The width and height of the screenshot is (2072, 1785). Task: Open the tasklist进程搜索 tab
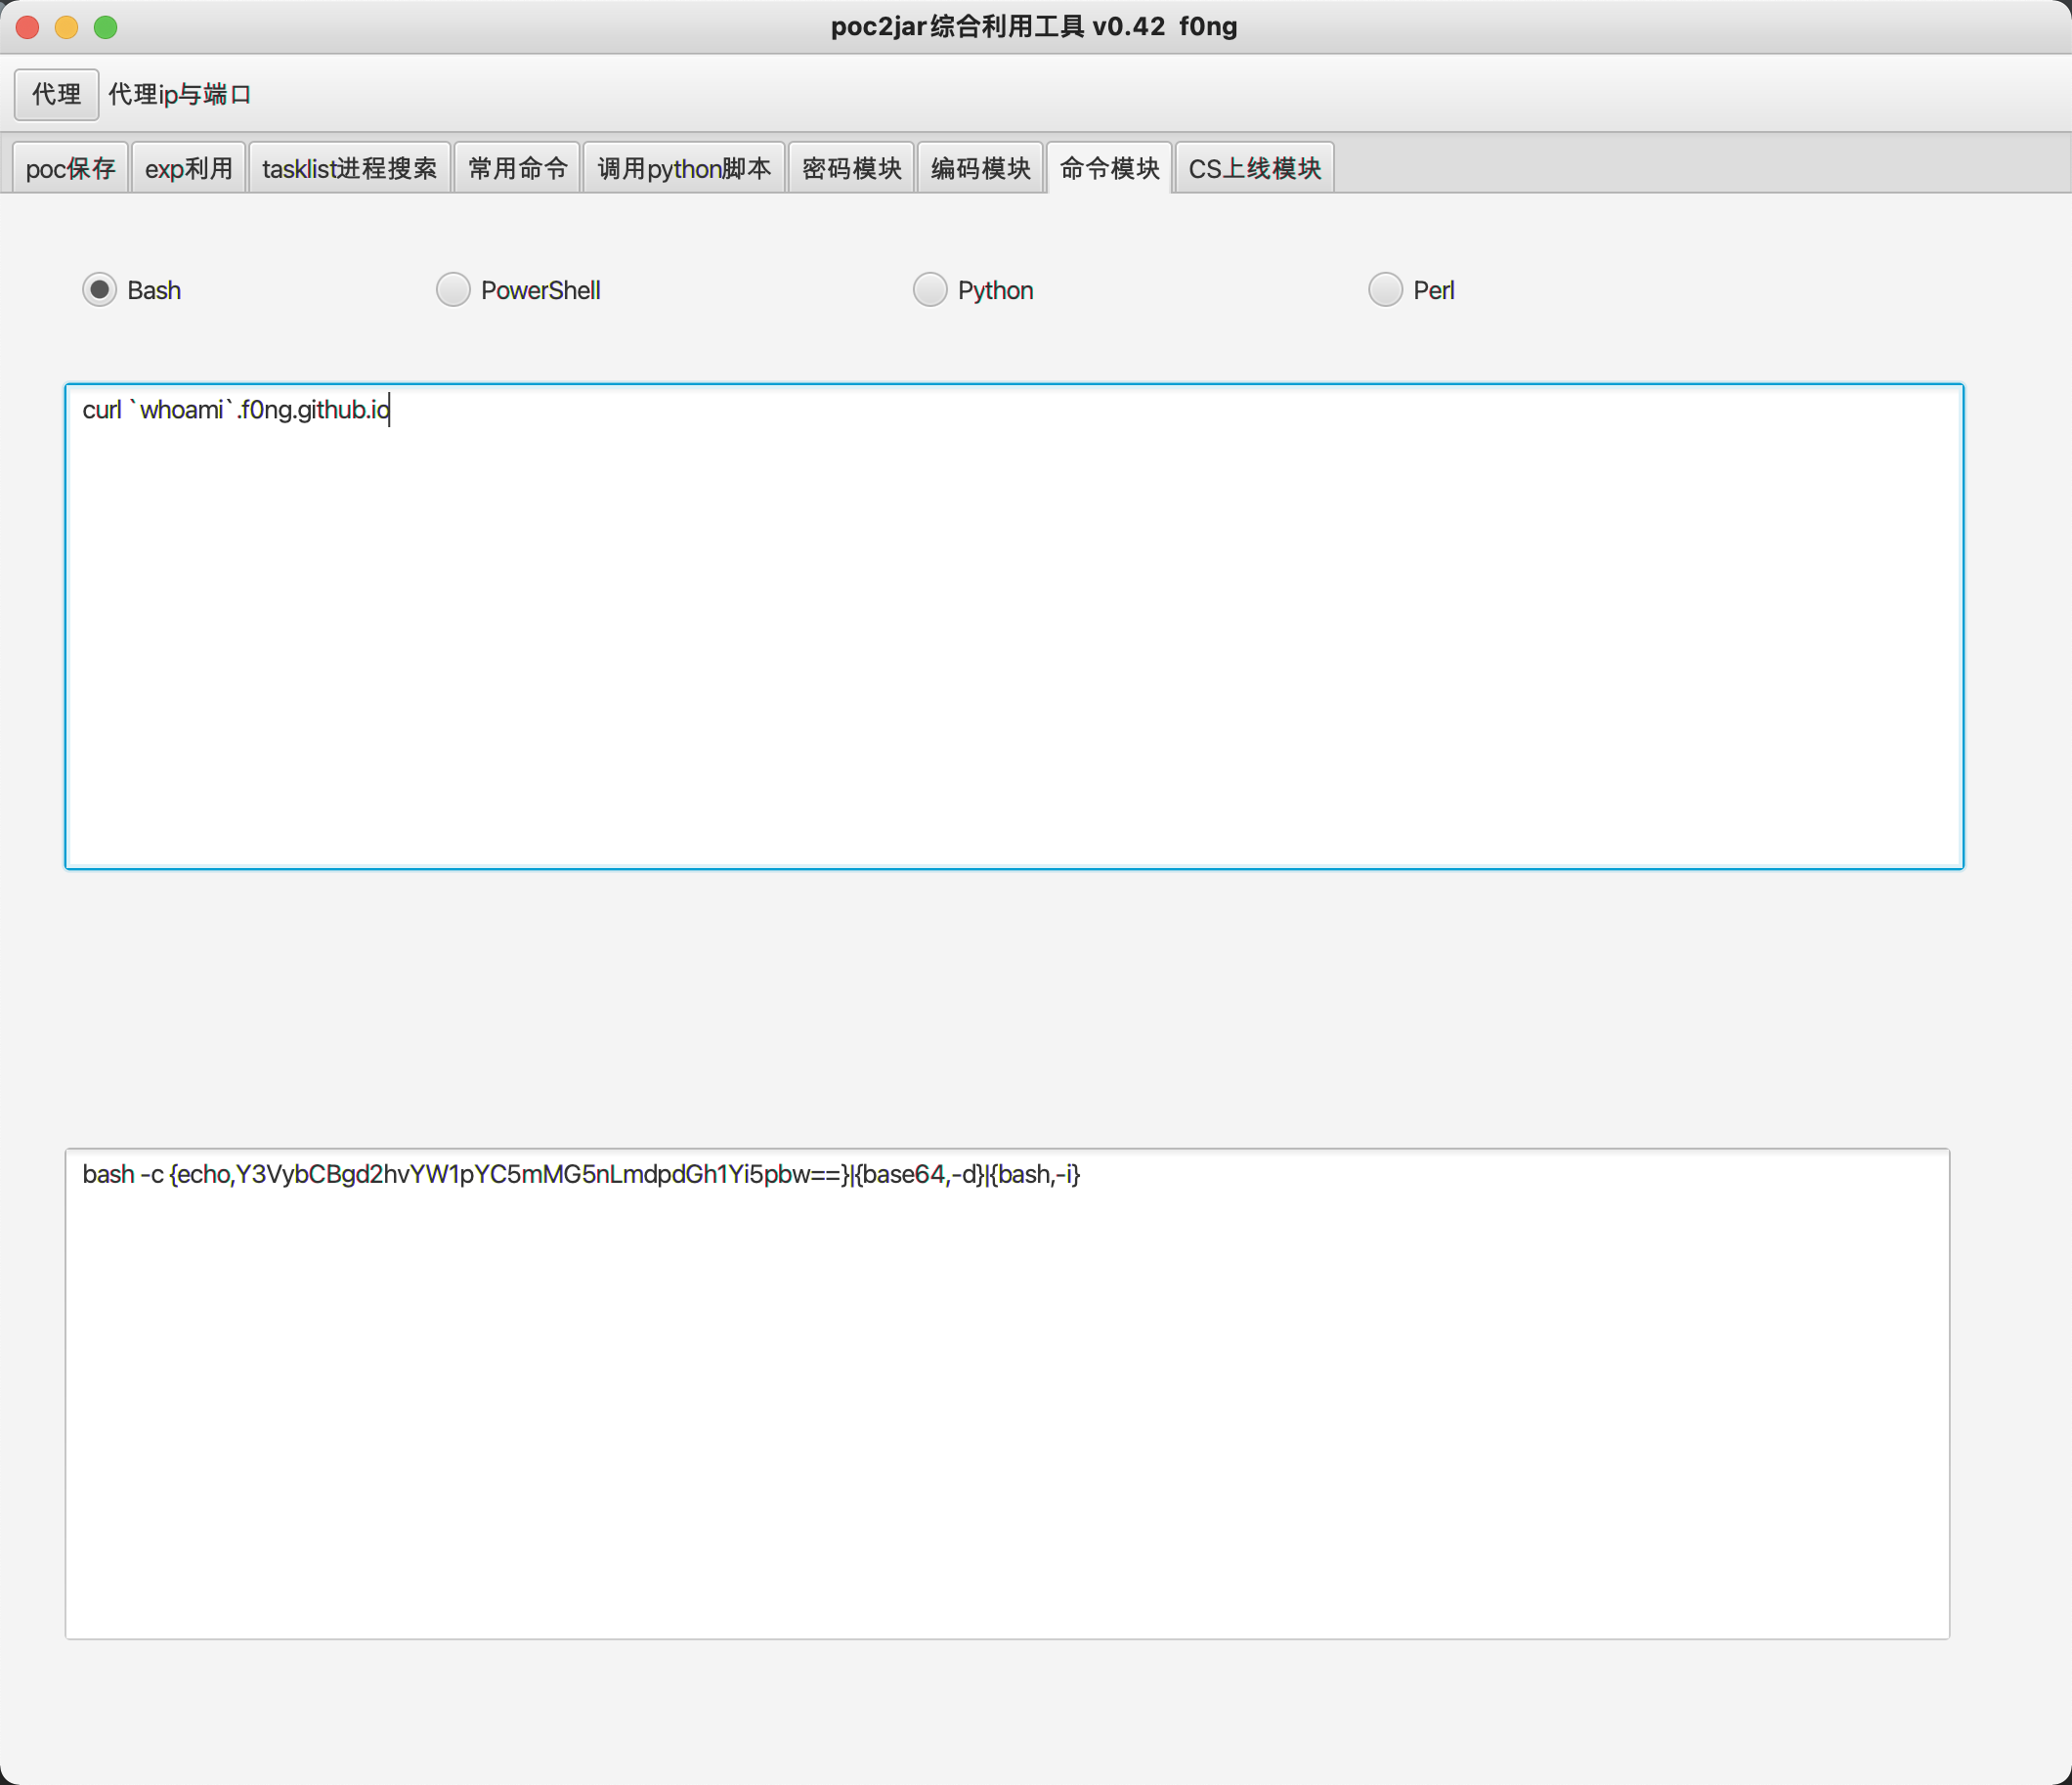click(349, 168)
